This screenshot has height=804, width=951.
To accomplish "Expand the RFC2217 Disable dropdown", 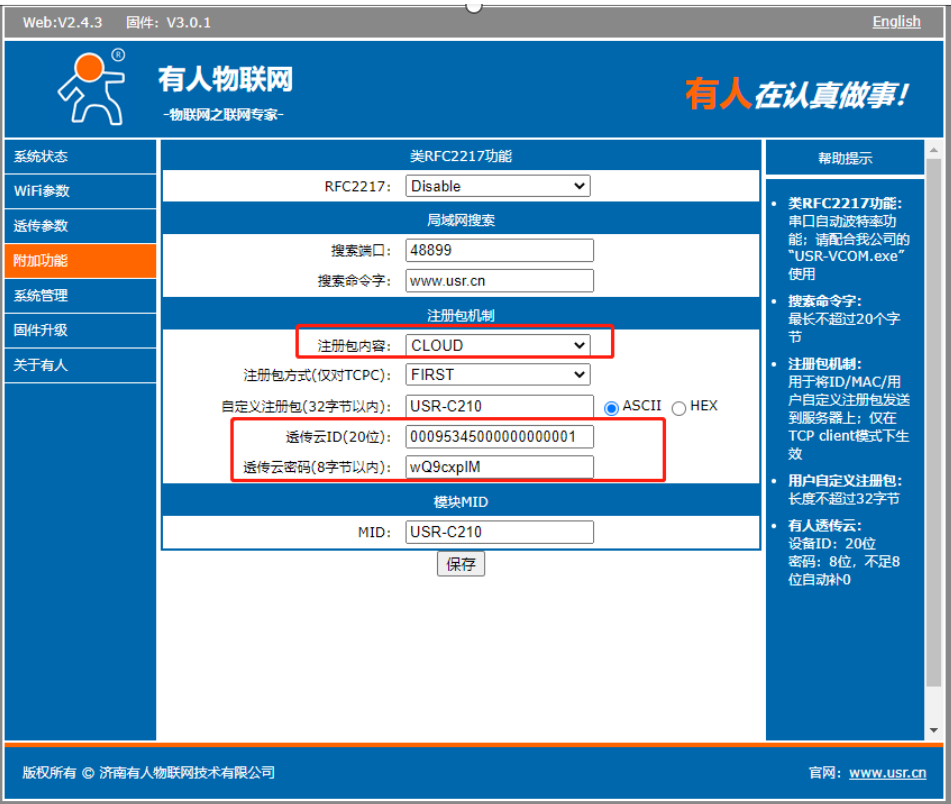I will click(497, 186).
